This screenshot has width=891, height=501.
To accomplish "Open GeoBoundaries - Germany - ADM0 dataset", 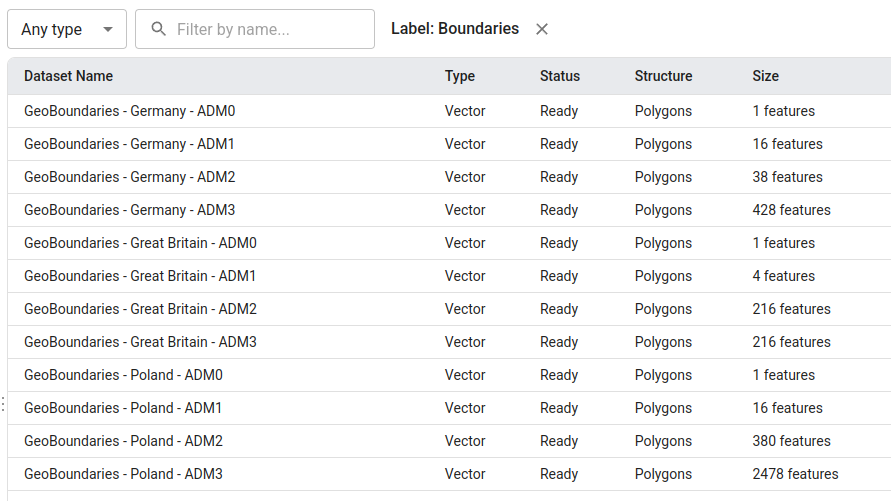I will tap(129, 111).
